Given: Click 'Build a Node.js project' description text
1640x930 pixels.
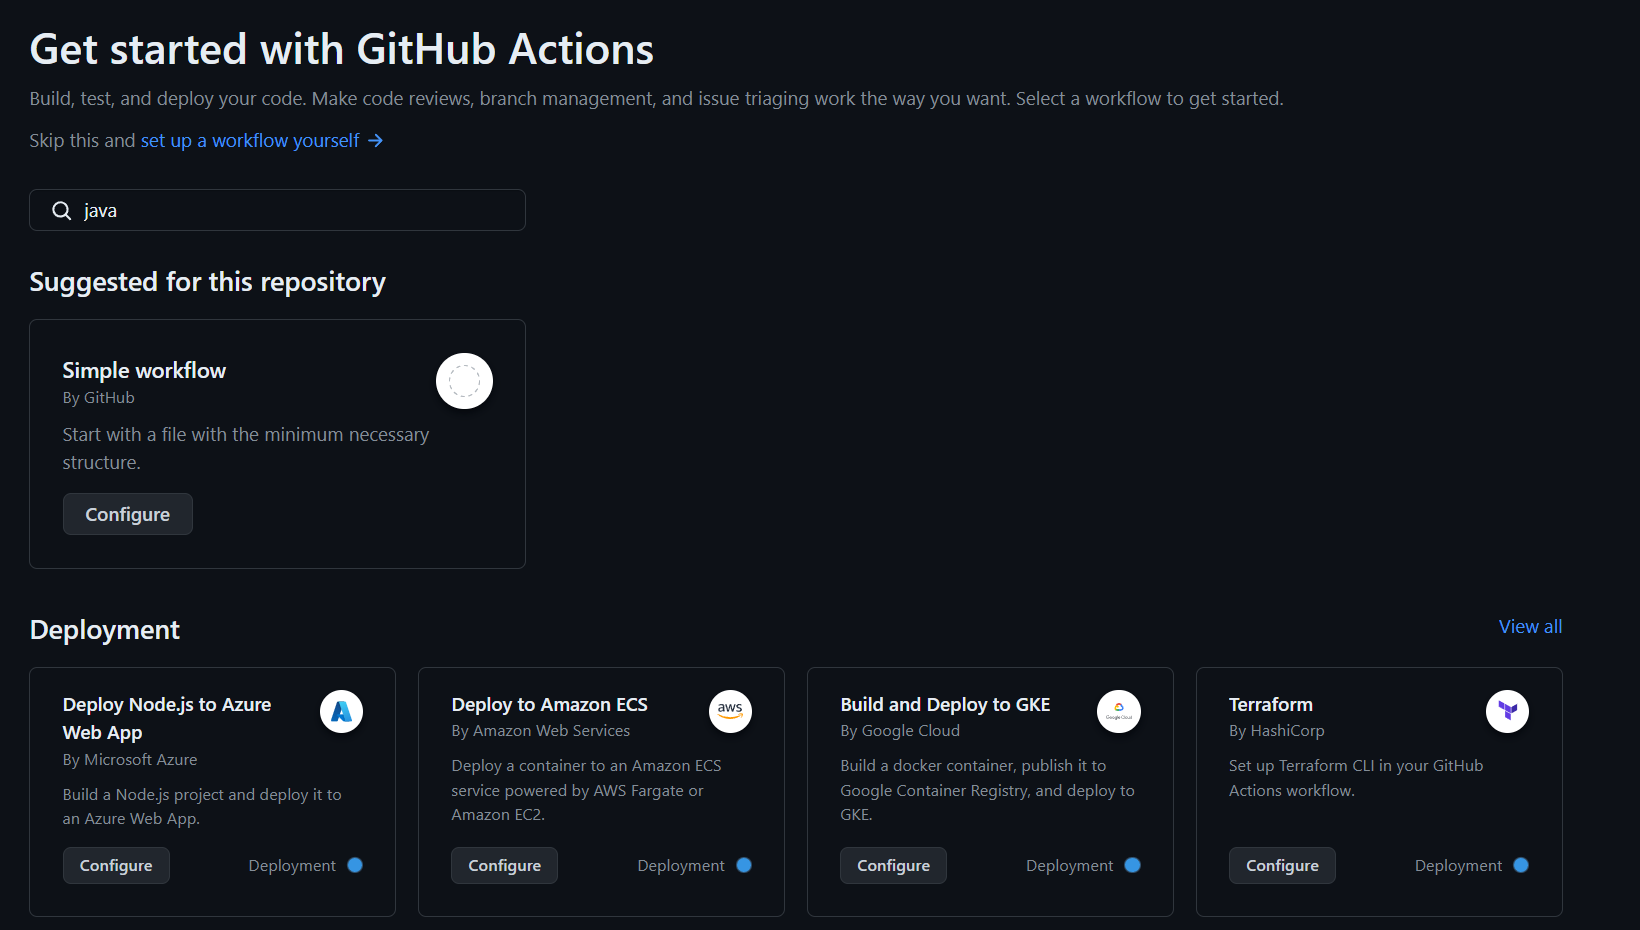Looking at the screenshot, I should click(x=202, y=807).
